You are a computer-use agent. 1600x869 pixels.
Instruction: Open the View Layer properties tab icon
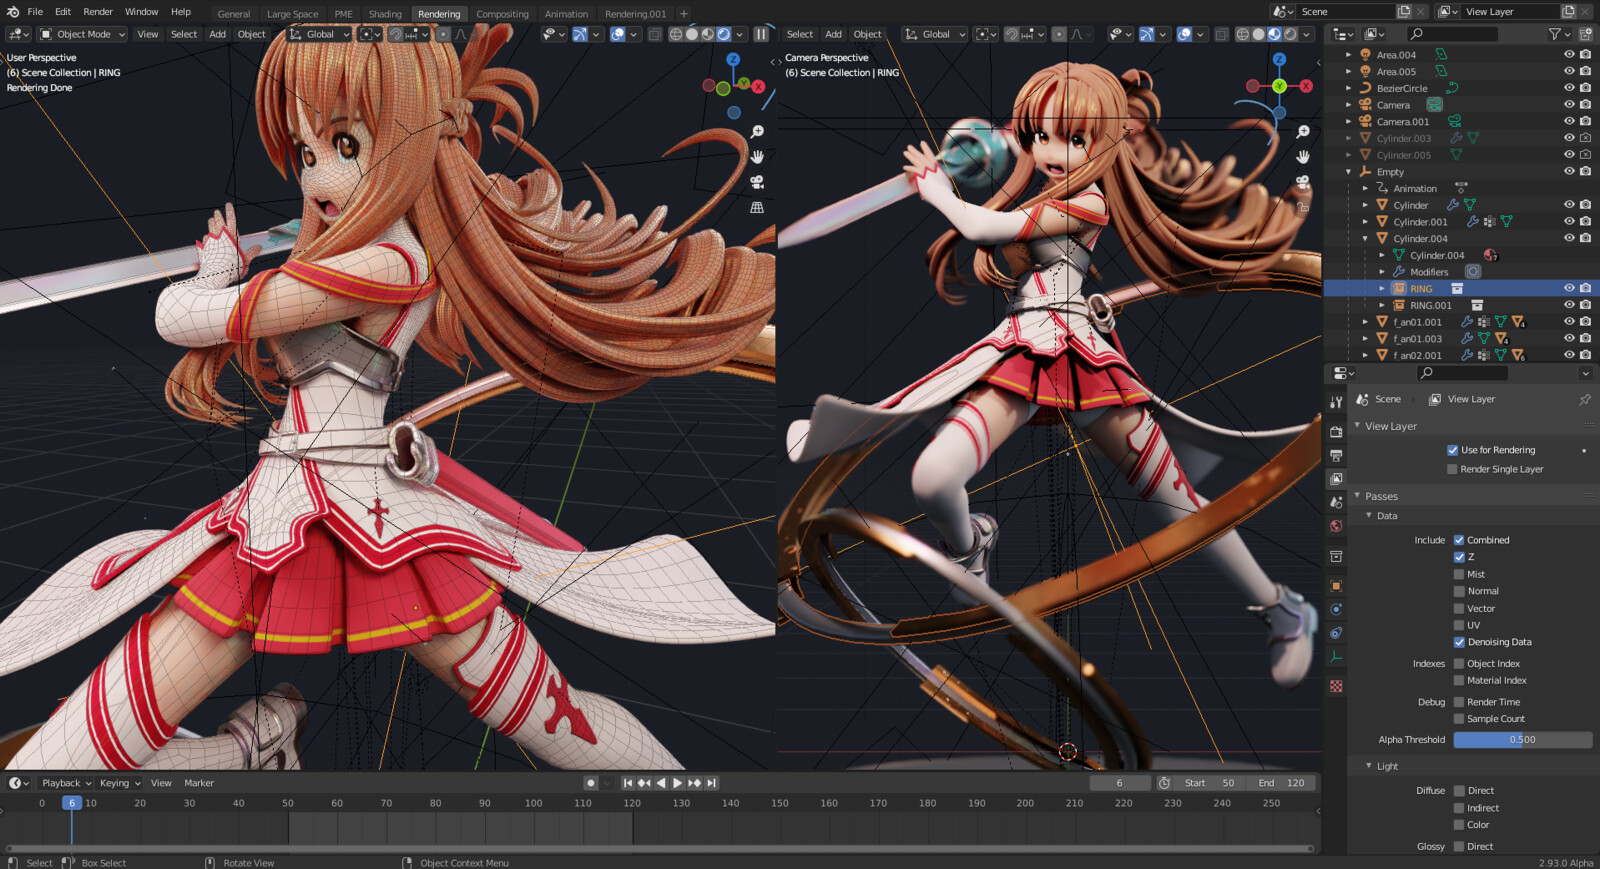click(x=1336, y=479)
